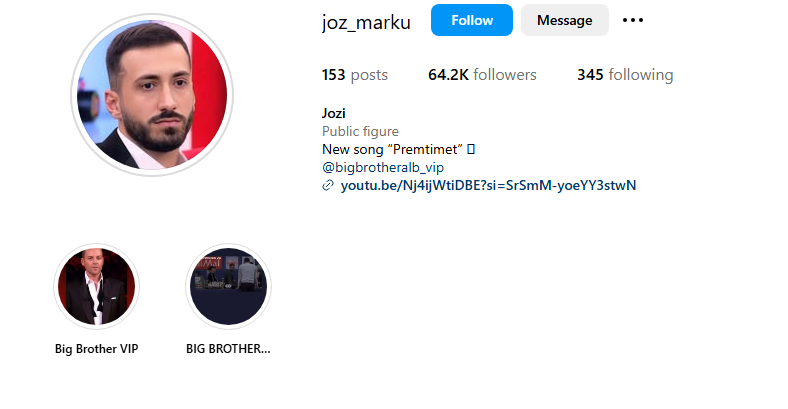Screen dimensions: 788x409
Task: Click the emoji after Premtimet
Action: pyautogui.click(x=471, y=149)
